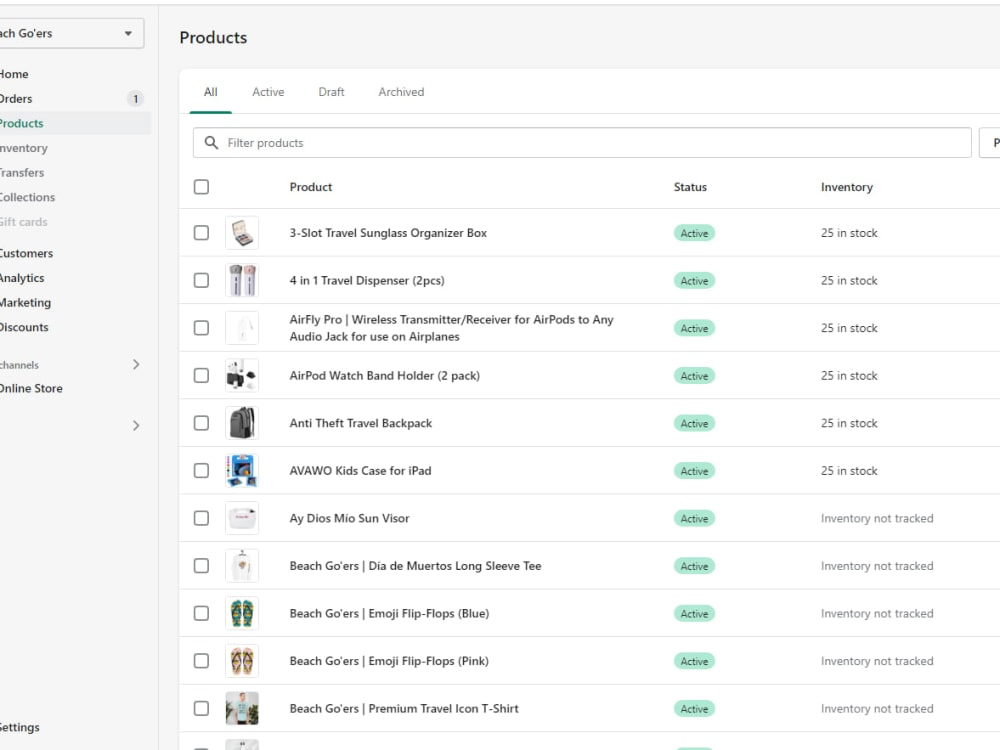Click the Status column header
The image size is (1000, 750).
pyautogui.click(x=690, y=187)
